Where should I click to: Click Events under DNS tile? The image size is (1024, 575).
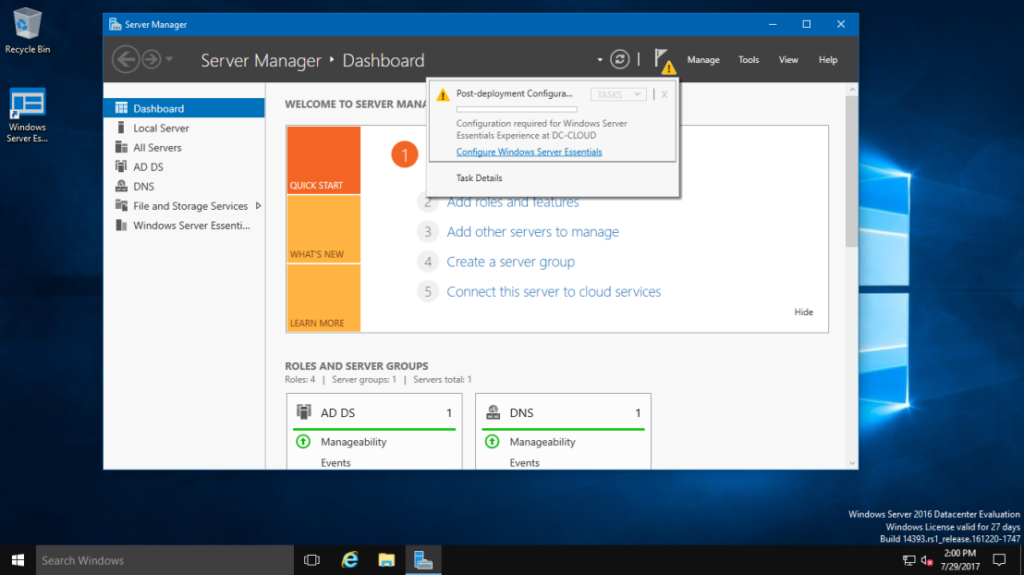click(x=524, y=463)
